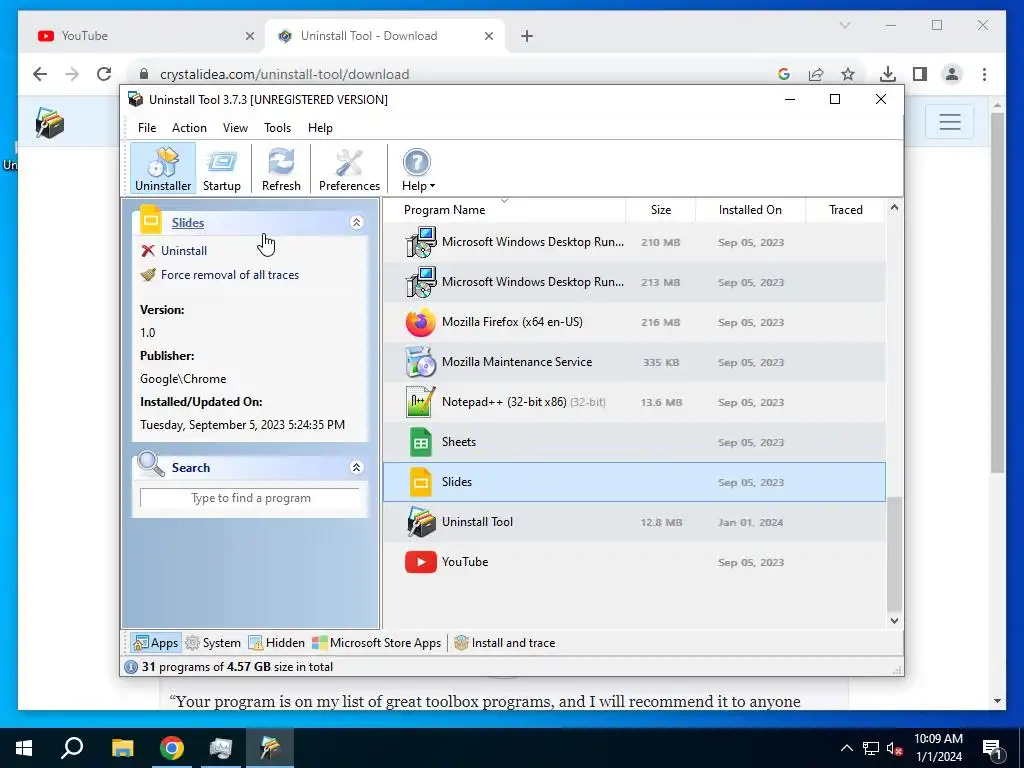Click the browser address bar URL
1024x768 pixels.
point(285,74)
